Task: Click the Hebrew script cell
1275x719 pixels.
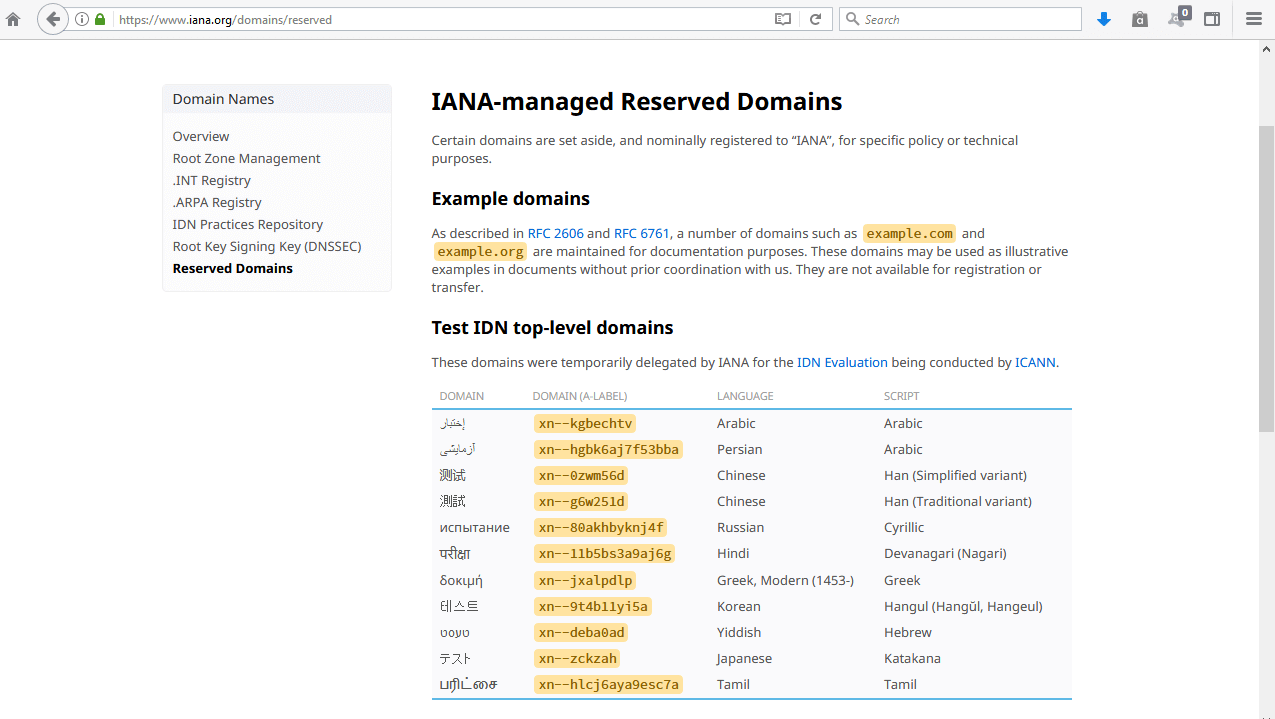Action: pyautogui.click(x=908, y=632)
